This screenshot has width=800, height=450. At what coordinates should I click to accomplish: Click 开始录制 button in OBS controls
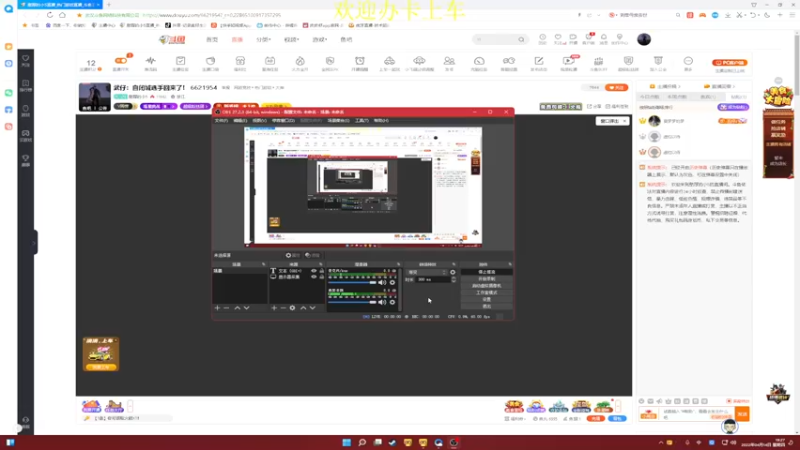point(487,279)
